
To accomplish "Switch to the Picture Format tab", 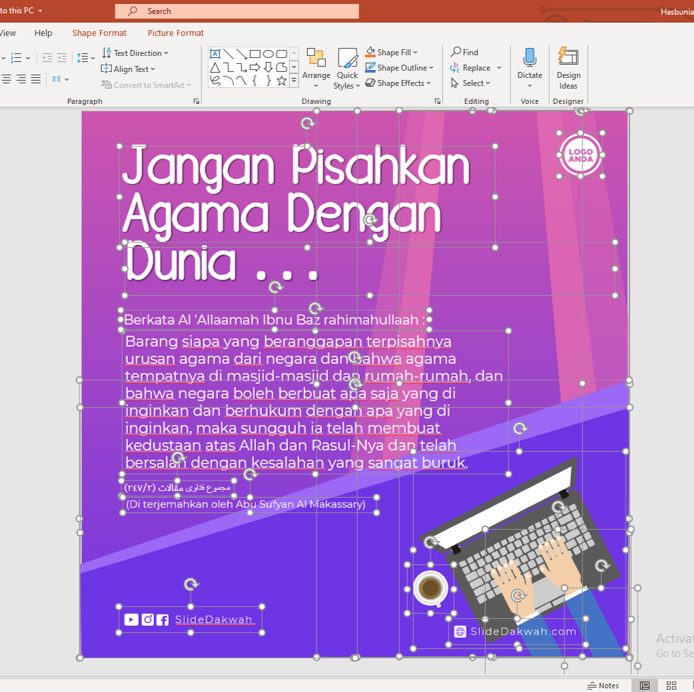I will coord(175,33).
